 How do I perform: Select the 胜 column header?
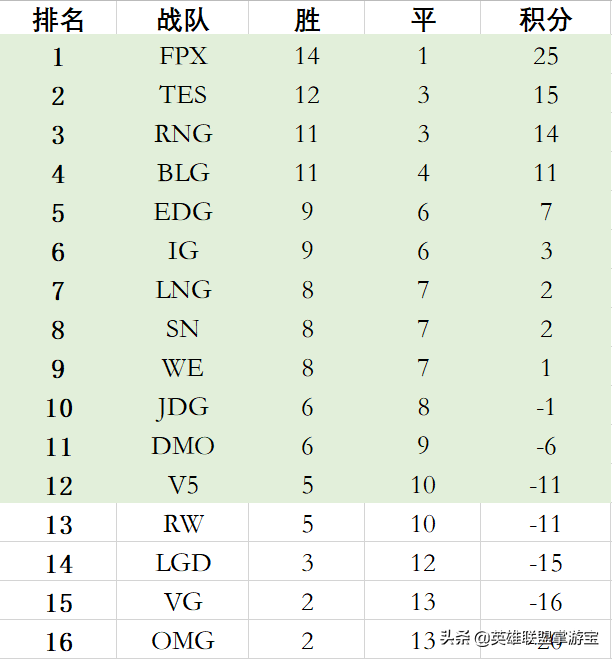(307, 19)
